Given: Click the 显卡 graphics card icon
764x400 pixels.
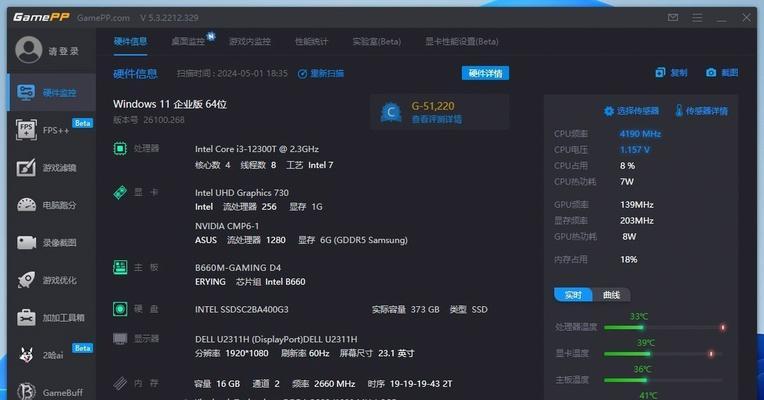Looking at the screenshot, I should click(120, 192).
